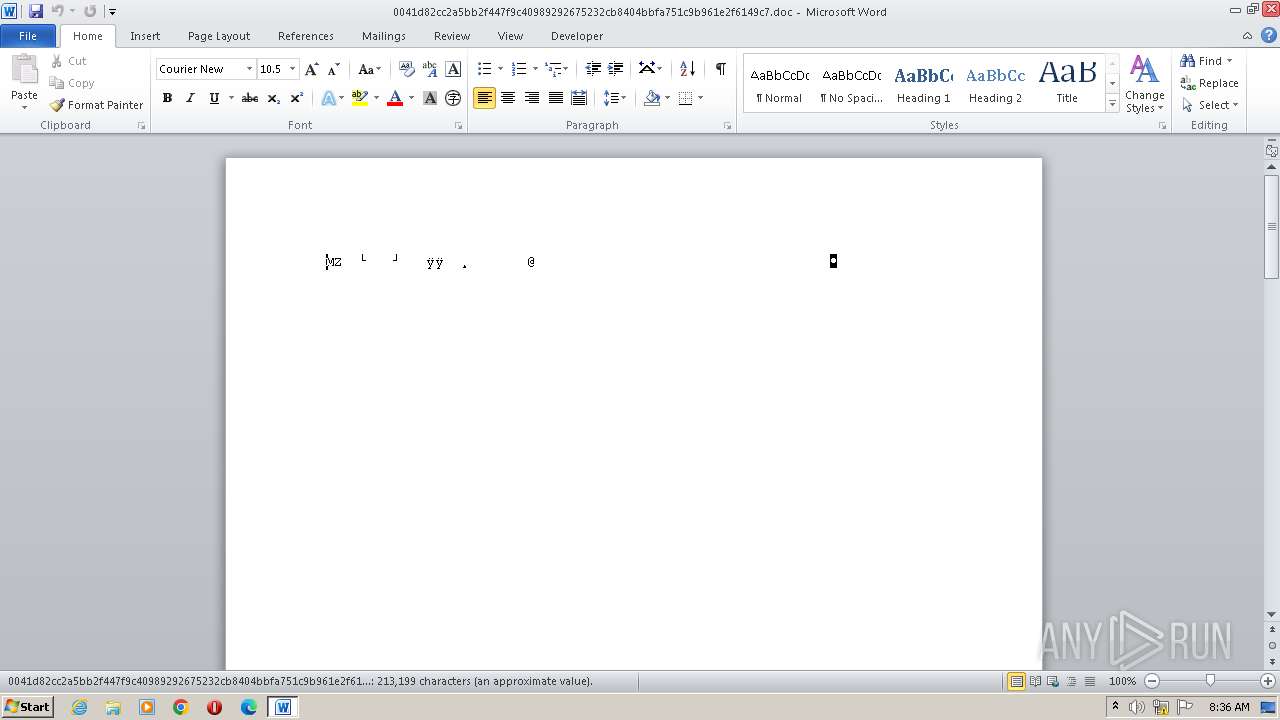This screenshot has height=720, width=1280.
Task: Open the Change Styles menu
Action: tap(1144, 84)
